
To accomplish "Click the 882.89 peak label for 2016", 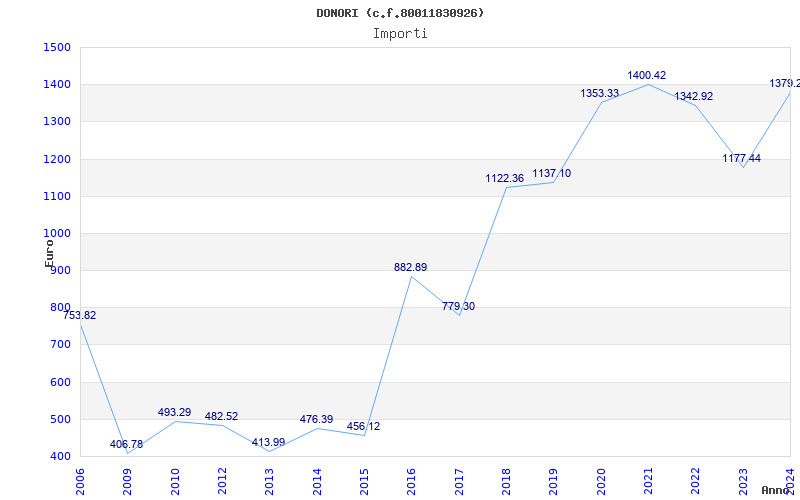I will tap(410, 267).
